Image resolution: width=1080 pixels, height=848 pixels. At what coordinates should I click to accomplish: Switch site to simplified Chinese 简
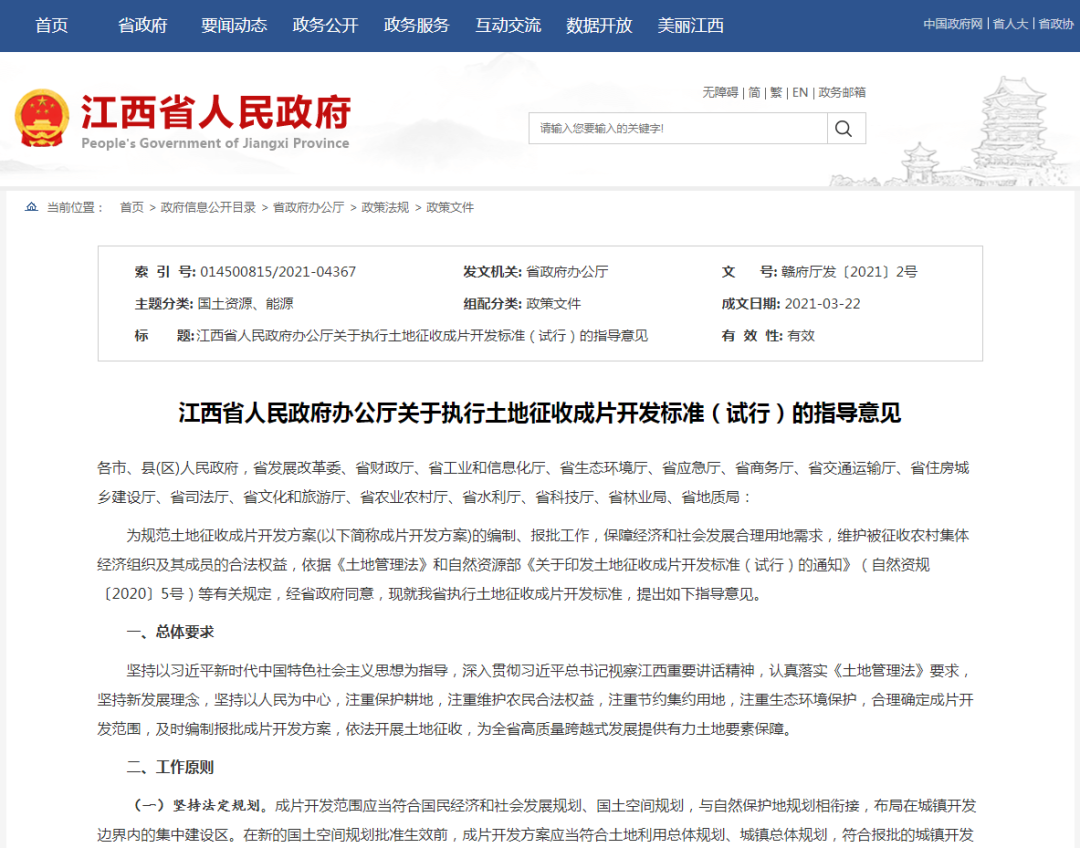pyautogui.click(x=753, y=92)
